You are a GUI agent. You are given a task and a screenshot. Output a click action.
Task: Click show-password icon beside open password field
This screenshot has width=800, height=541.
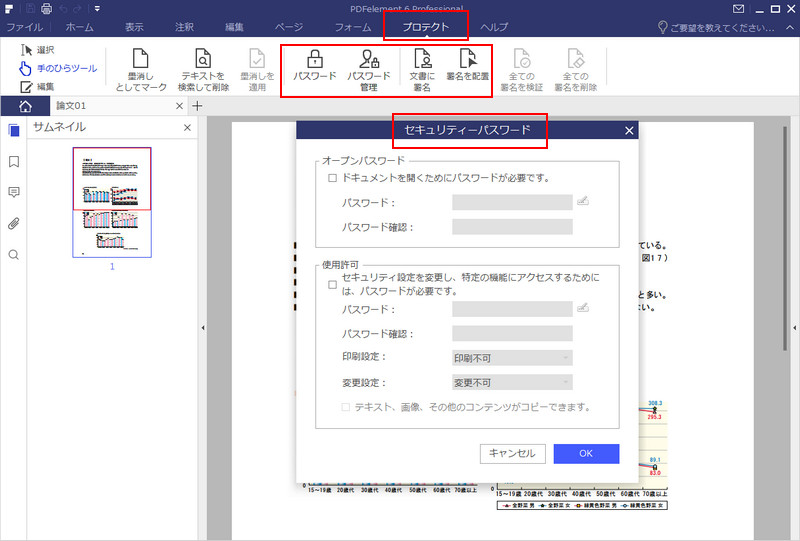tap(583, 201)
